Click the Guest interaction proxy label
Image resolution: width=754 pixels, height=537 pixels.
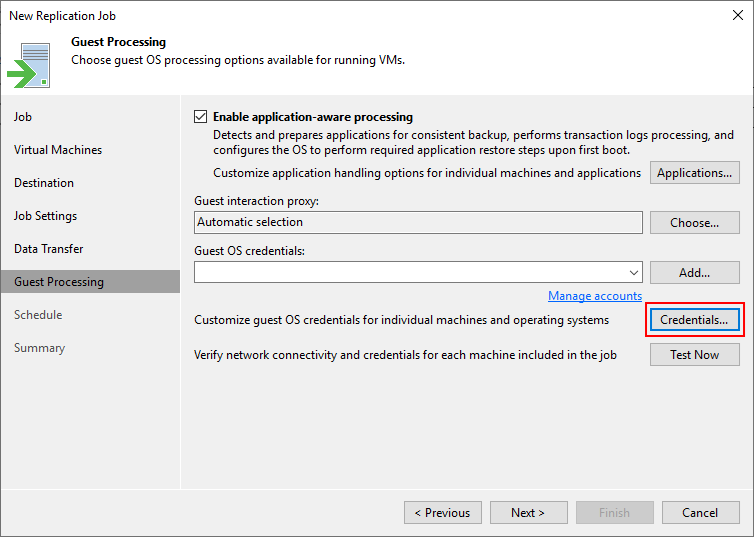pos(256,201)
